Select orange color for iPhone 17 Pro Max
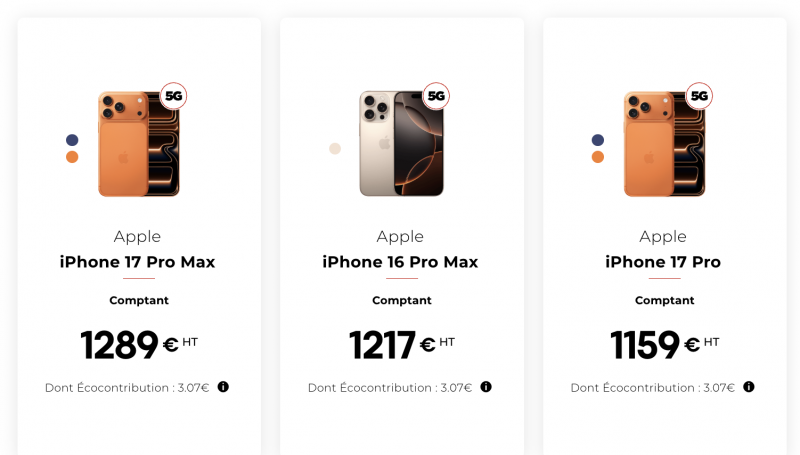800x455 pixels. click(x=72, y=157)
